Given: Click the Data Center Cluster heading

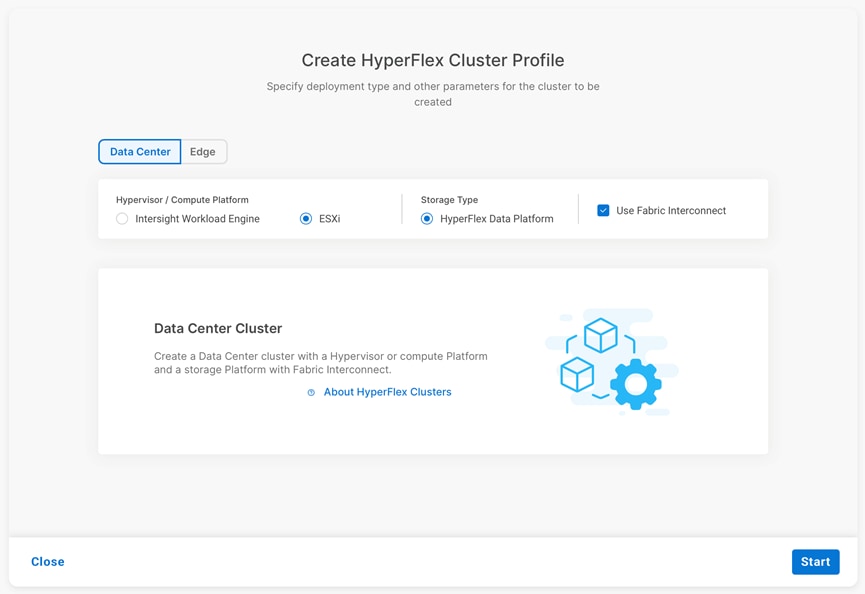Looking at the screenshot, I should (x=218, y=329).
